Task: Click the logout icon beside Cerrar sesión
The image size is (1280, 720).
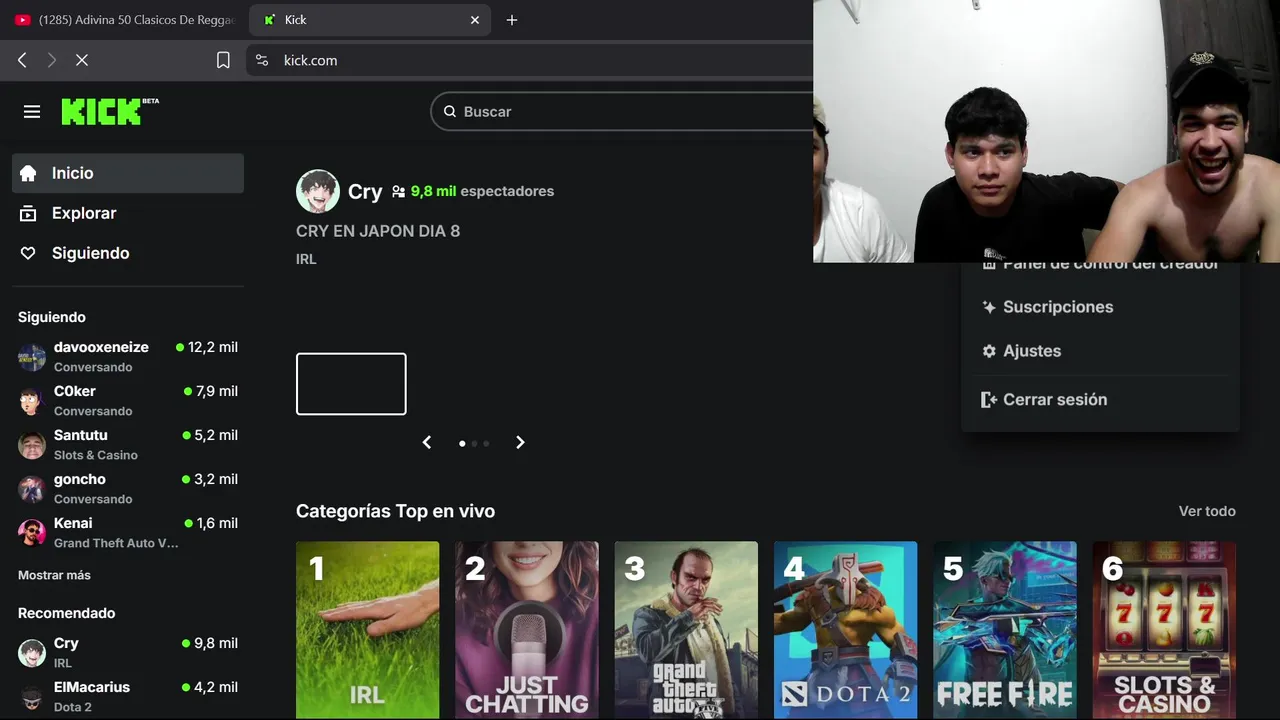Action: tap(989, 399)
